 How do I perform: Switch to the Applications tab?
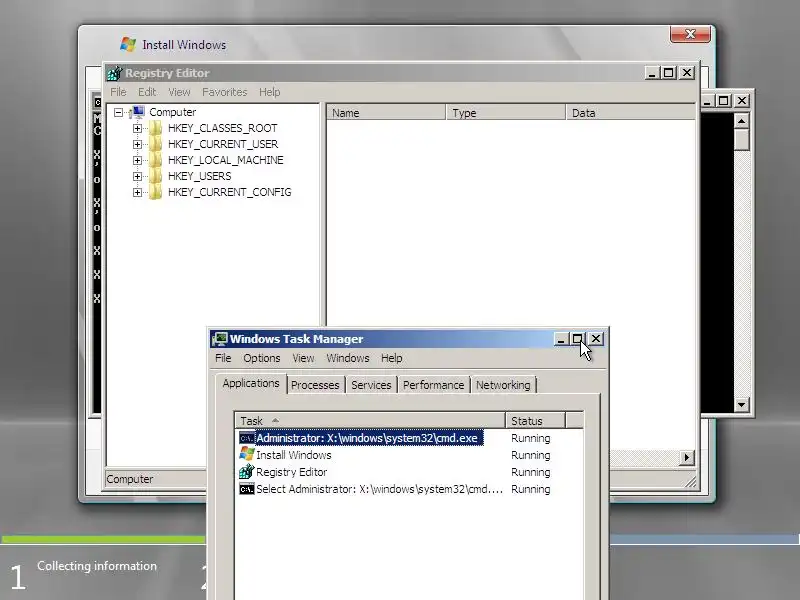pyautogui.click(x=251, y=383)
